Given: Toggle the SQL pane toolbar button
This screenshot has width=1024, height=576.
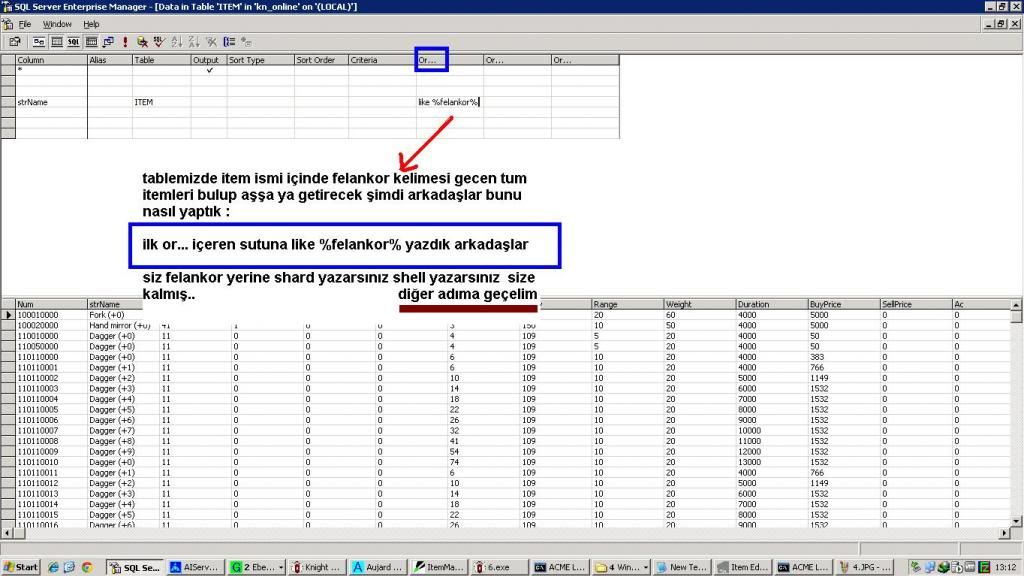Looking at the screenshot, I should [x=73, y=42].
